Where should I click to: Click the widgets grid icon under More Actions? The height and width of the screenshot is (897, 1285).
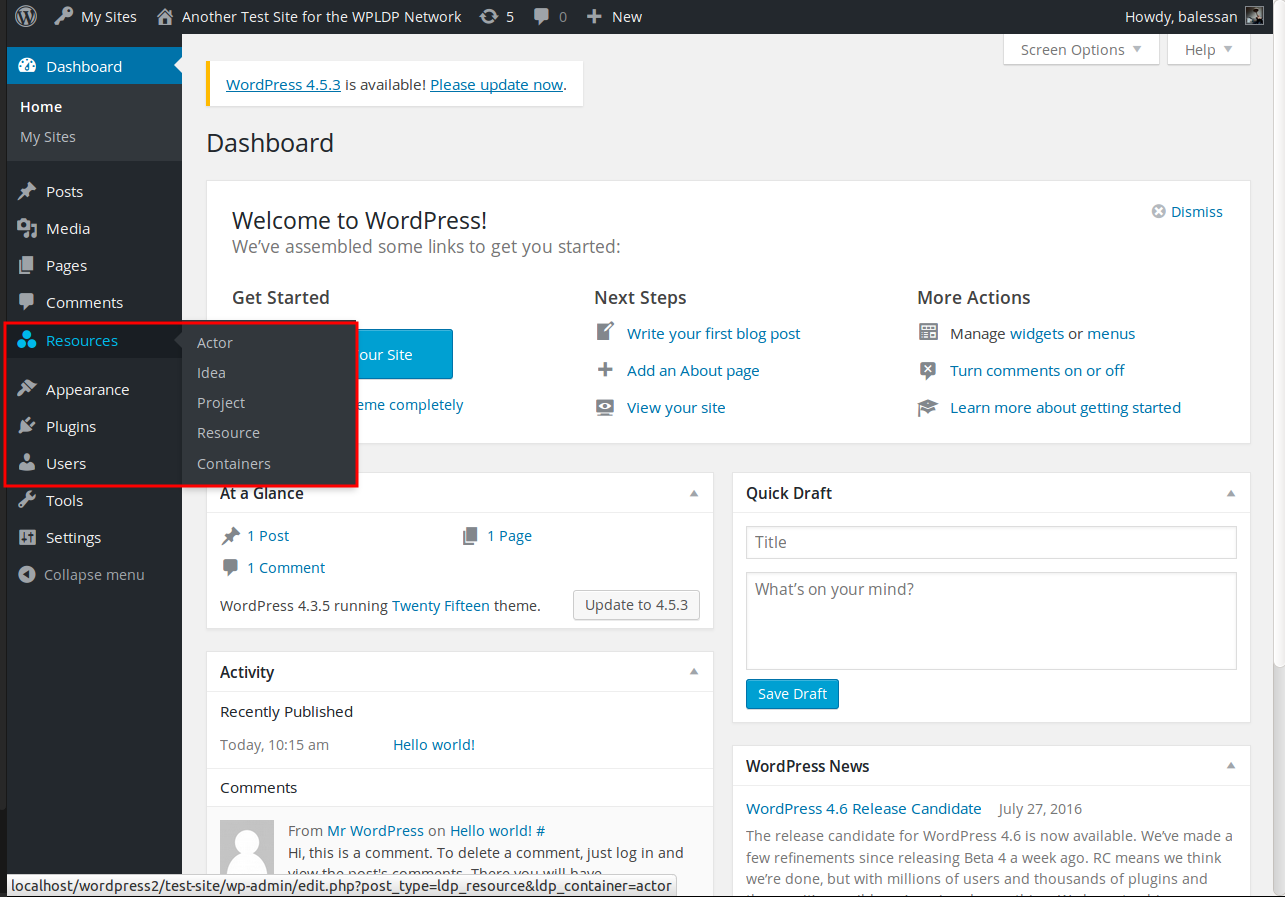tap(928, 332)
